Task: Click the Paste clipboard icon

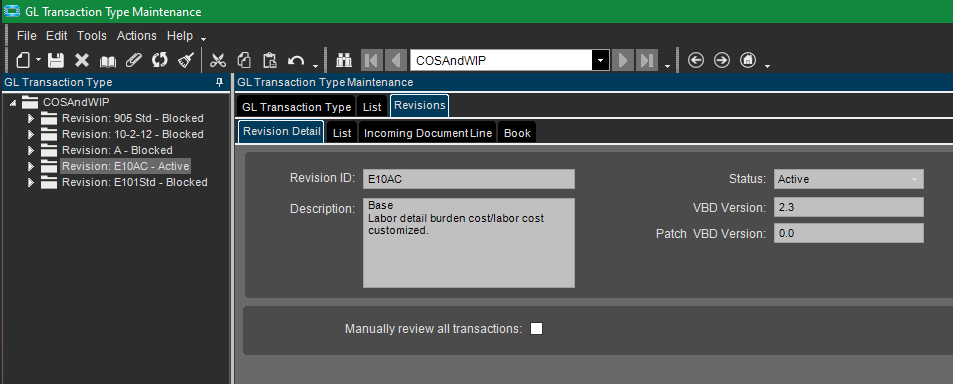Action: 270,60
